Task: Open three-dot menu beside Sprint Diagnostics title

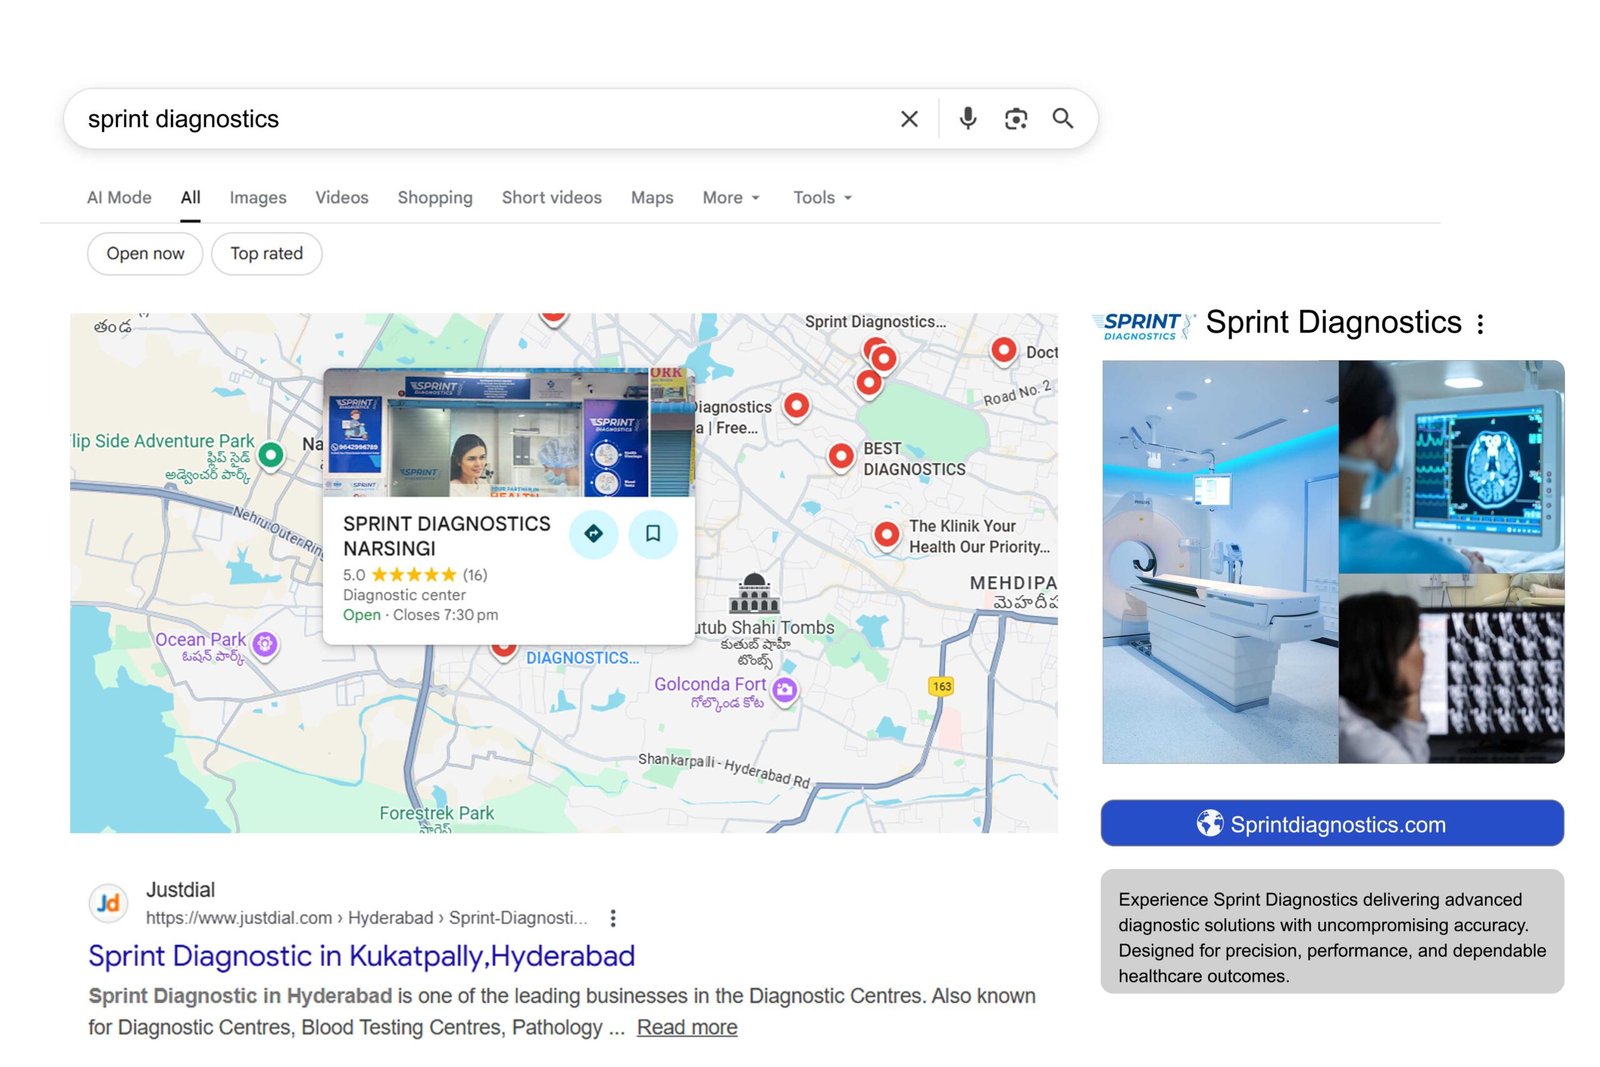Action: [x=1480, y=324]
